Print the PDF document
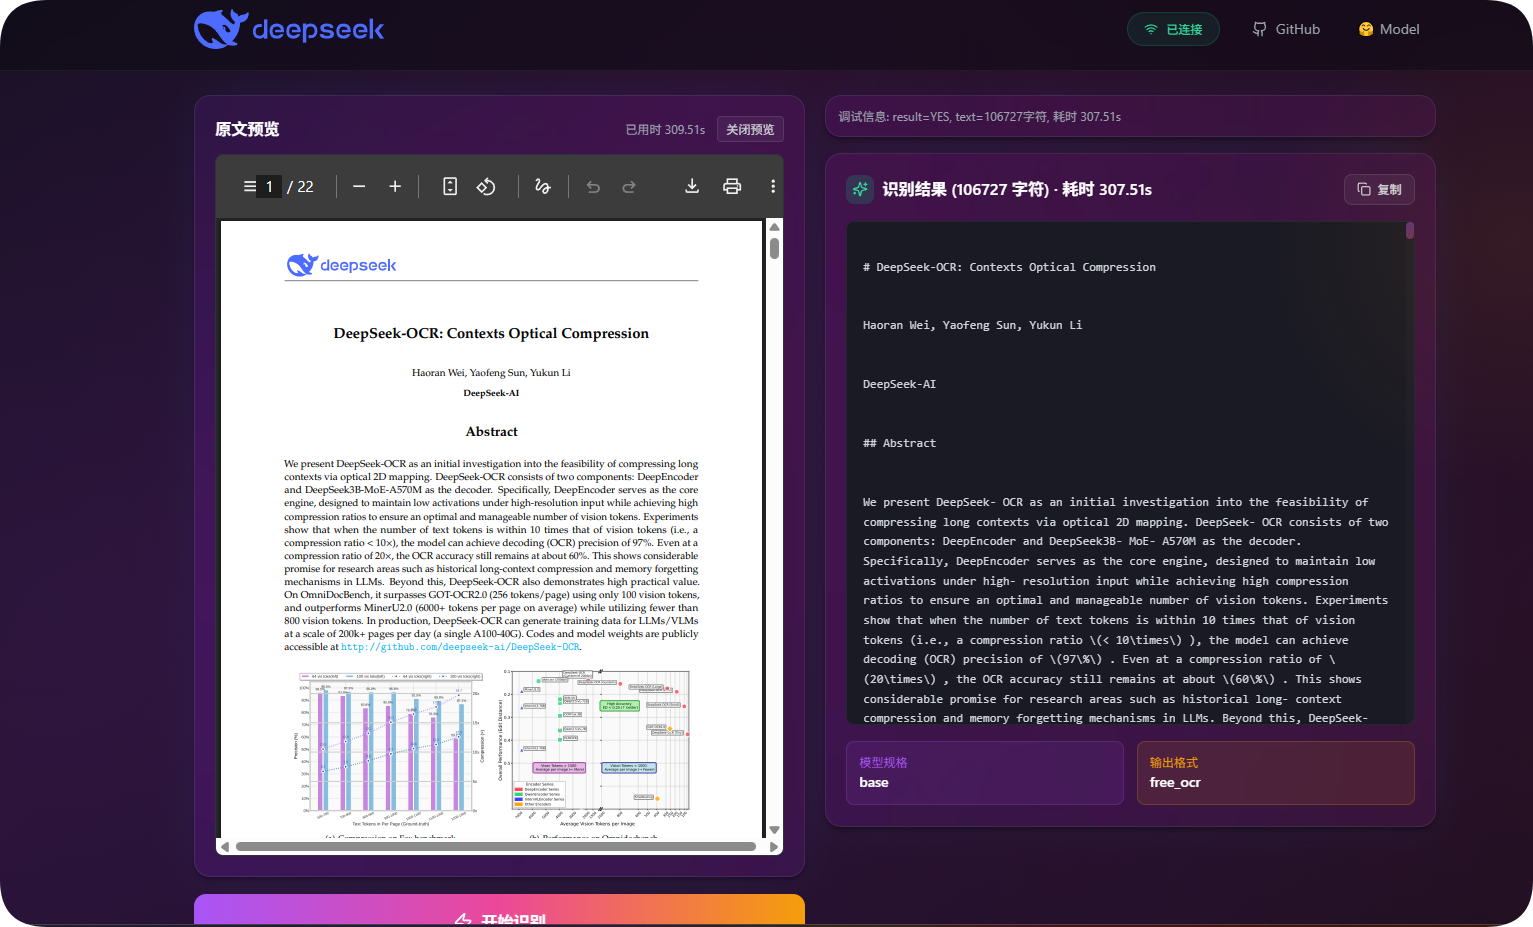The image size is (1533, 927). pos(732,186)
